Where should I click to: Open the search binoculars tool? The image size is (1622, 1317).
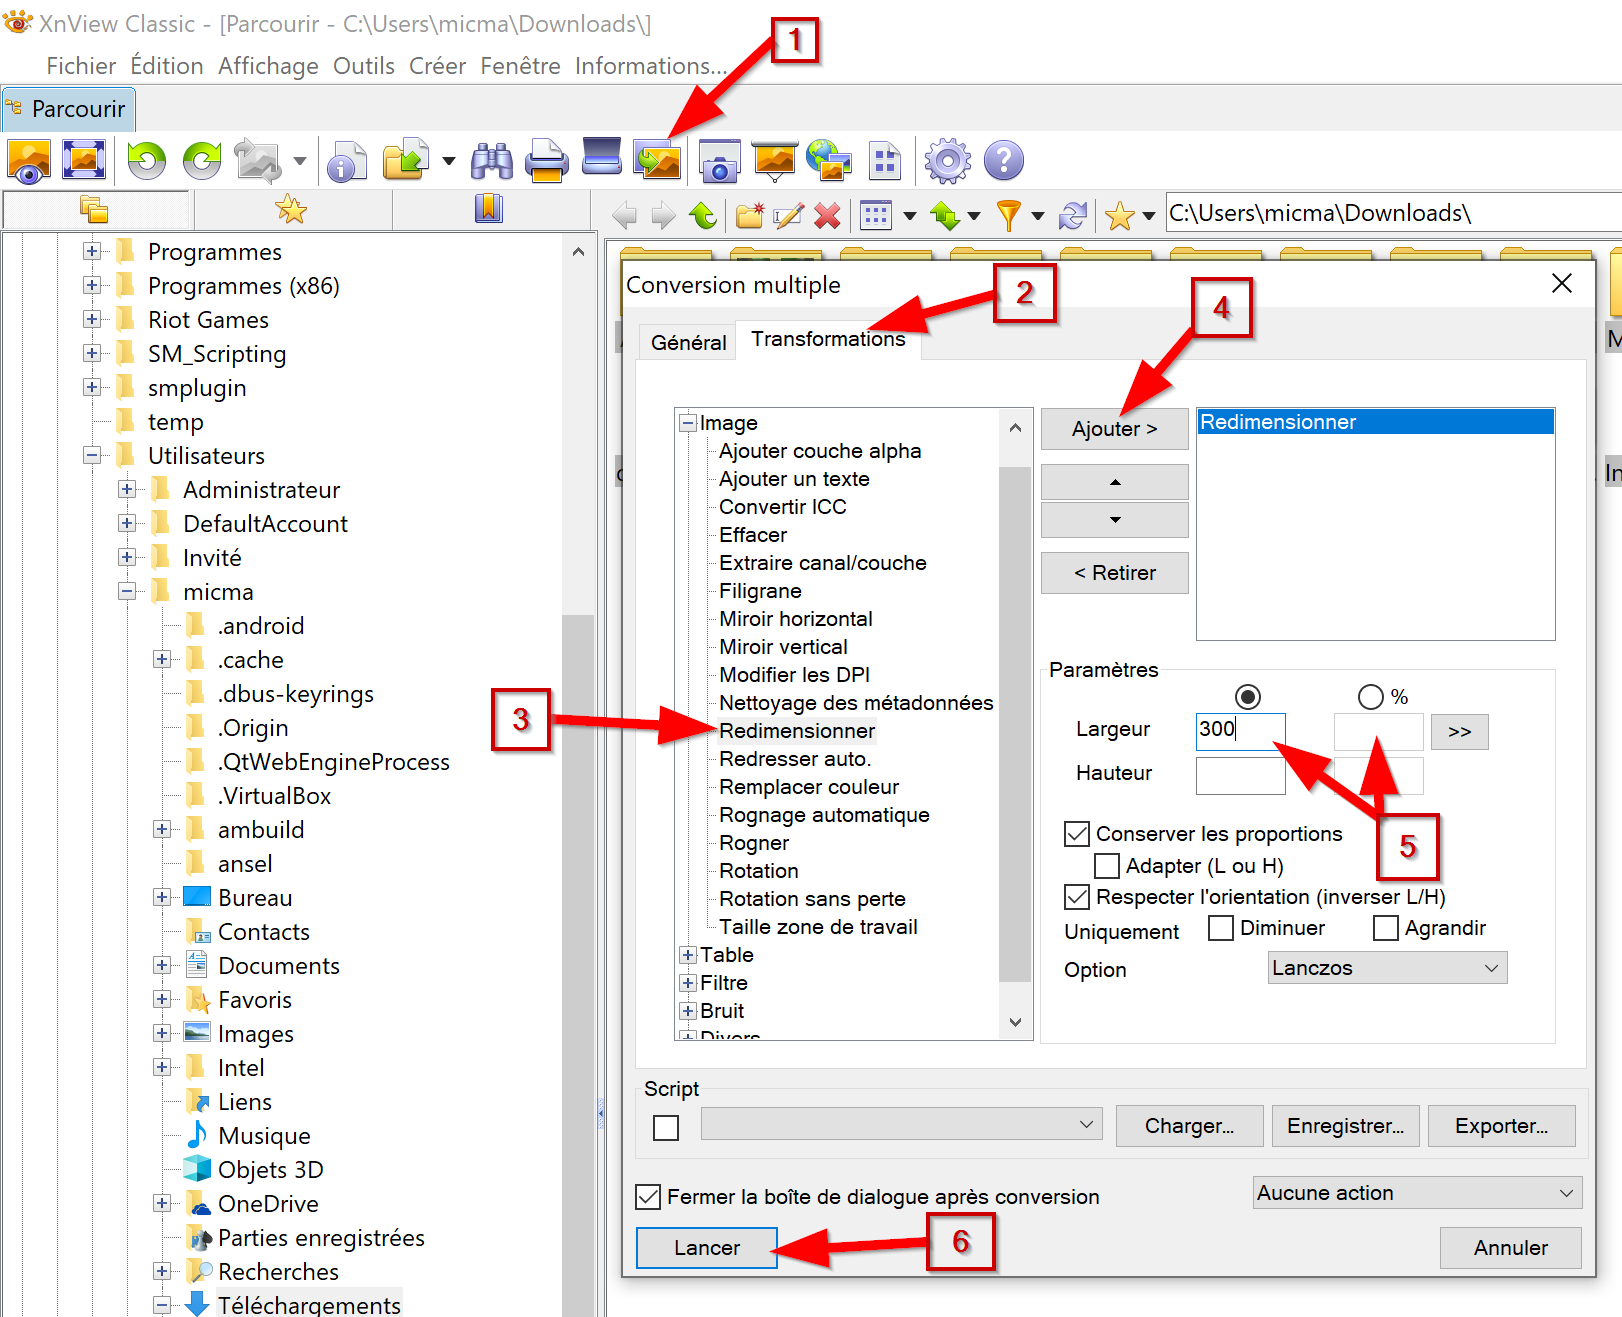point(492,161)
